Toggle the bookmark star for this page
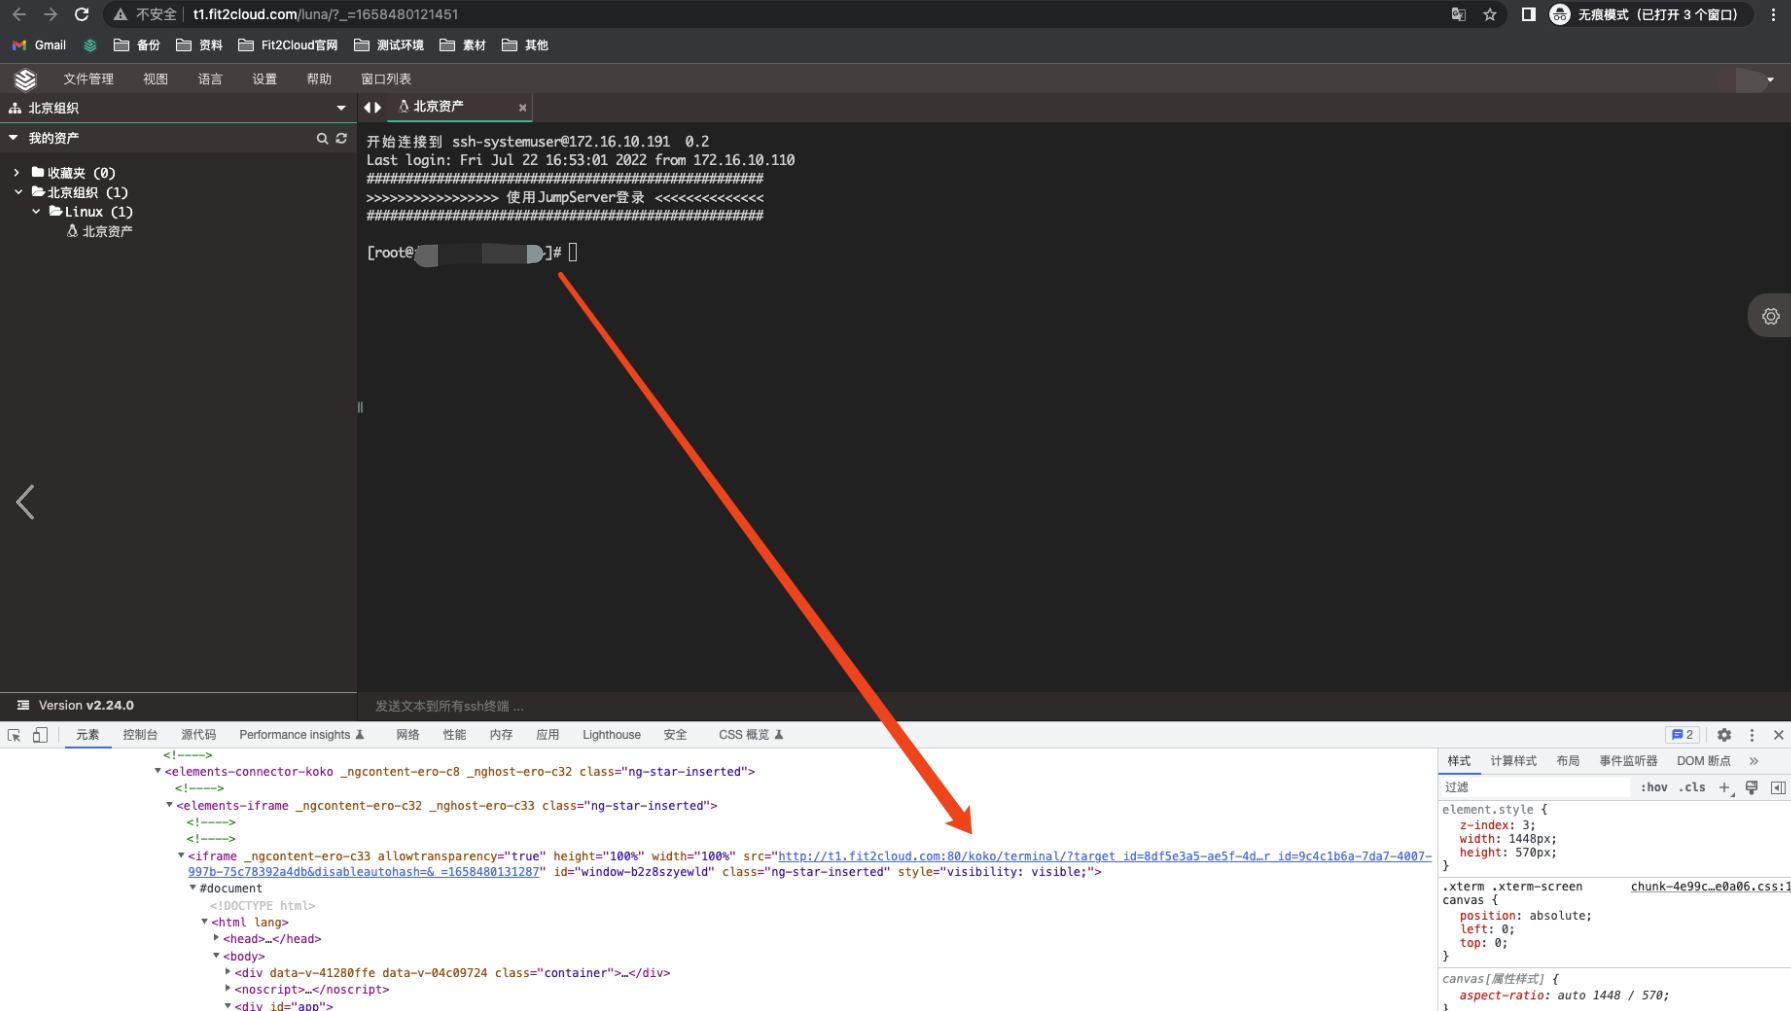 (x=1491, y=14)
